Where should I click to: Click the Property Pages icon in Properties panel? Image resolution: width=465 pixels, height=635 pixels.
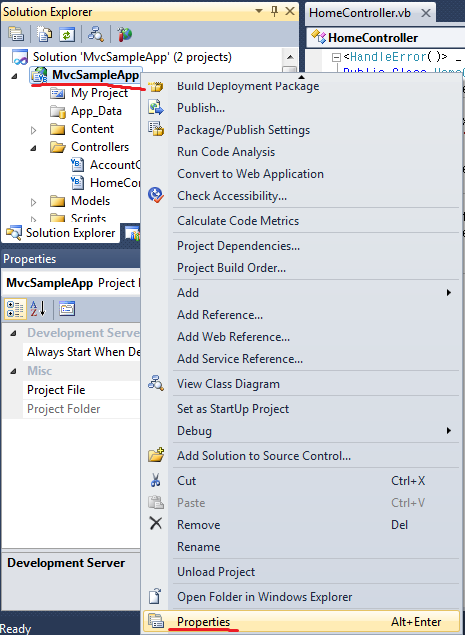67,309
